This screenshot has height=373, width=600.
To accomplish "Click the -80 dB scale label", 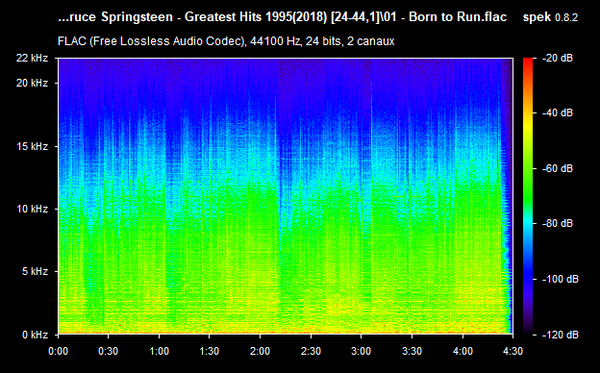I will 558,223.
